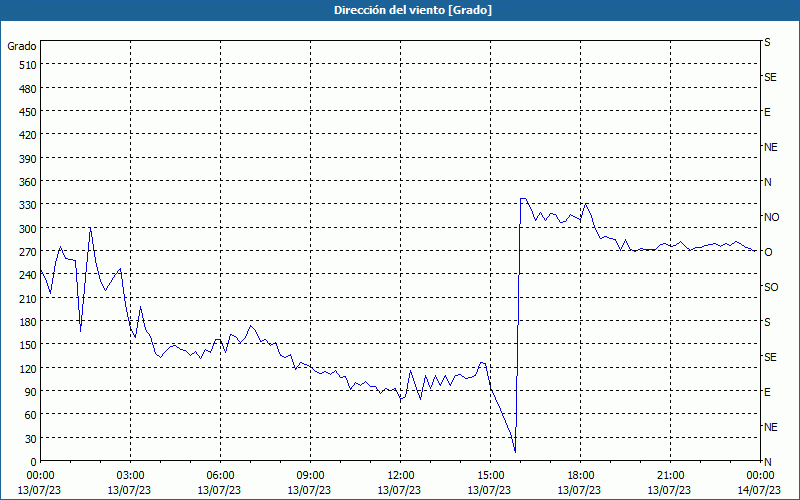This screenshot has height=500, width=800.
Task: Click the '60' y-axis value
Action: tap(31, 415)
